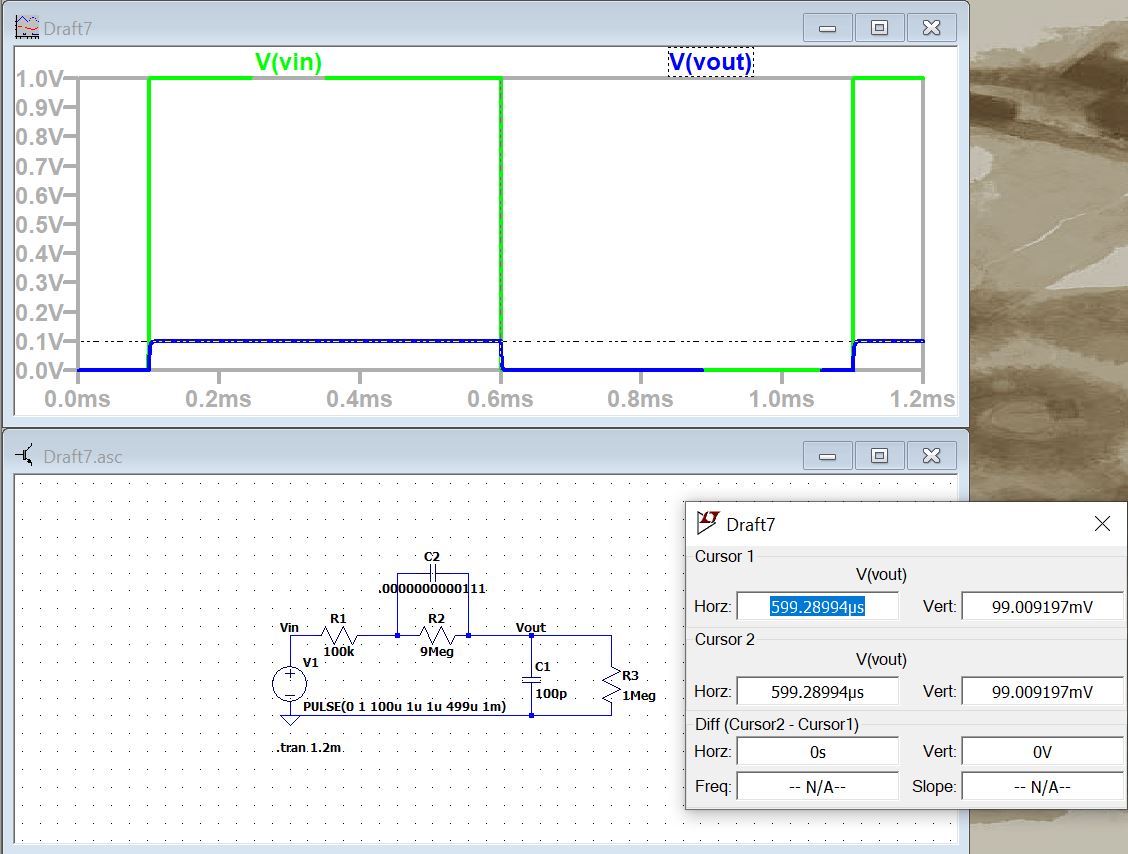Click the Cursor 1 Horz input field

coord(817,606)
